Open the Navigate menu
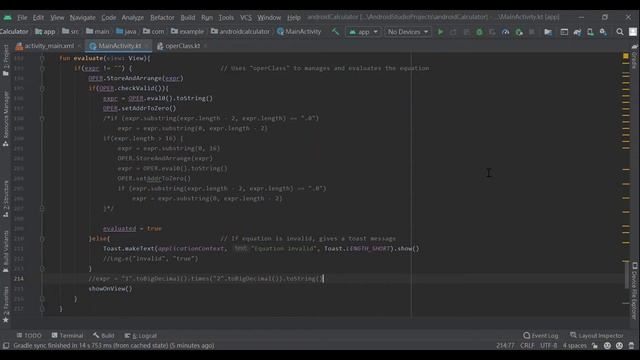The image size is (640, 360). click(x=82, y=18)
